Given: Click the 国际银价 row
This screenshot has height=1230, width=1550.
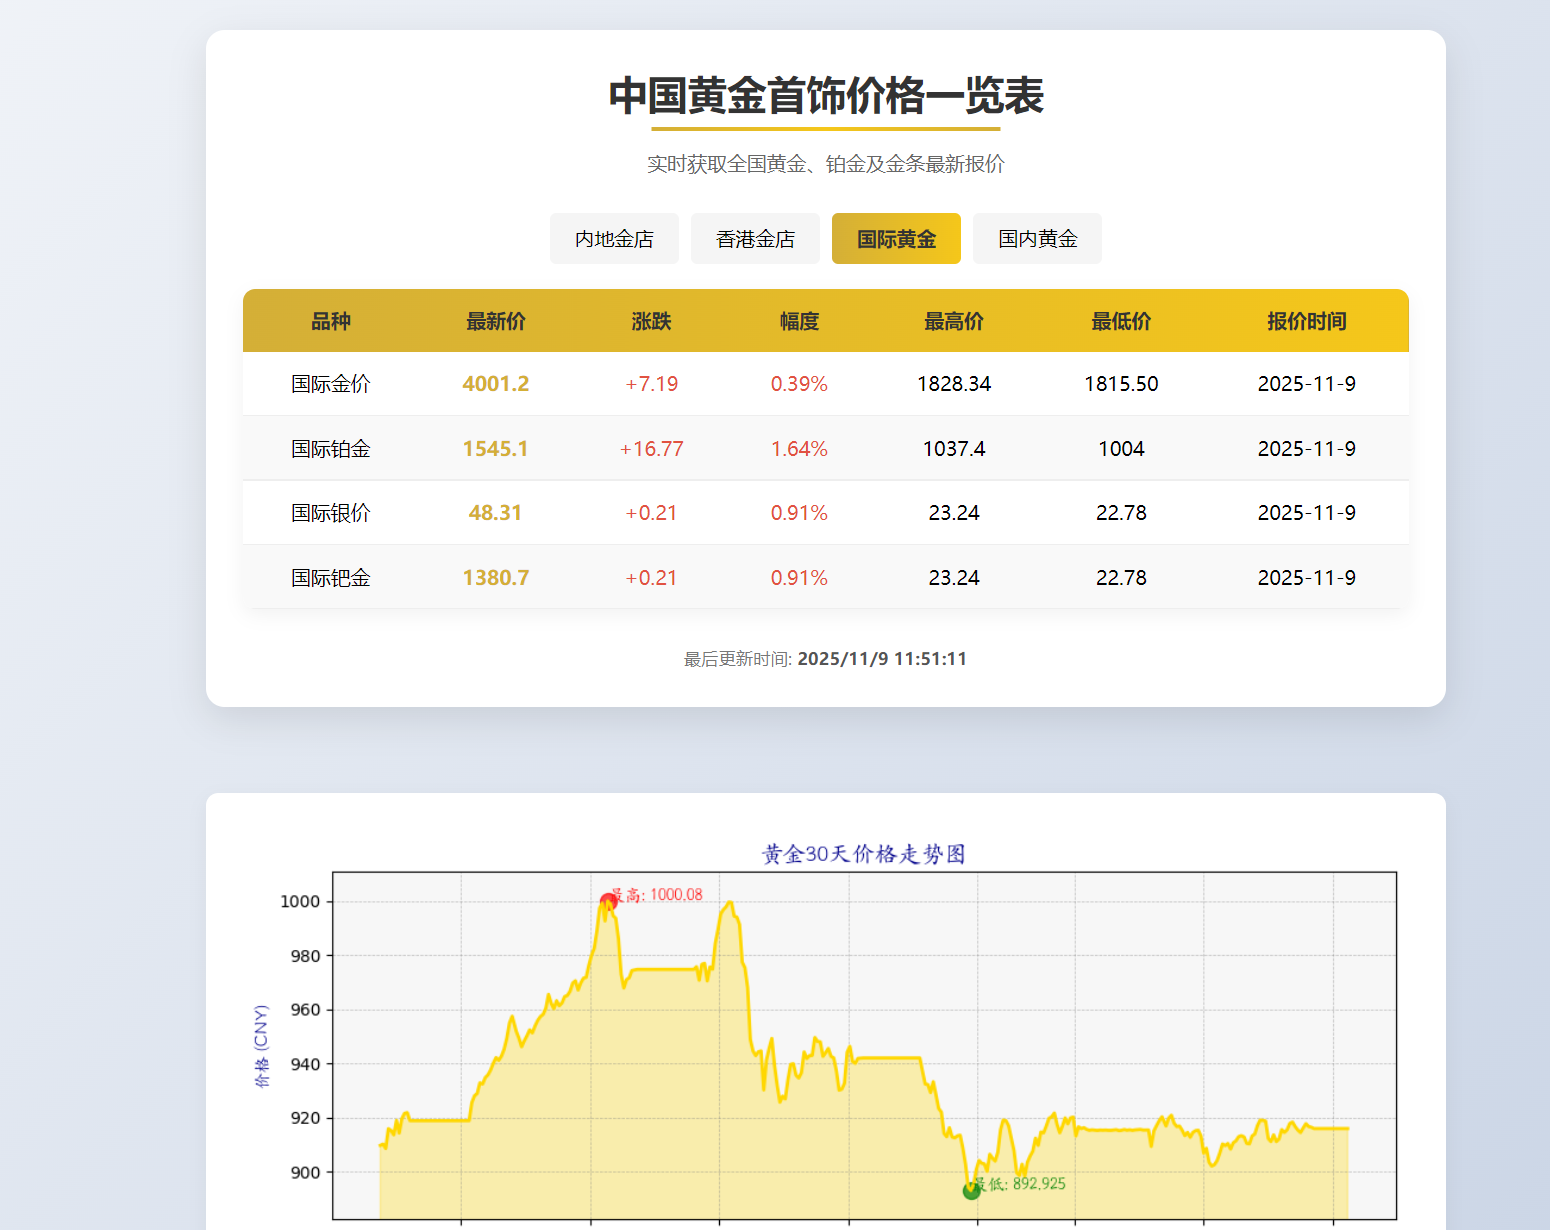Looking at the screenshot, I should tap(700, 512).
